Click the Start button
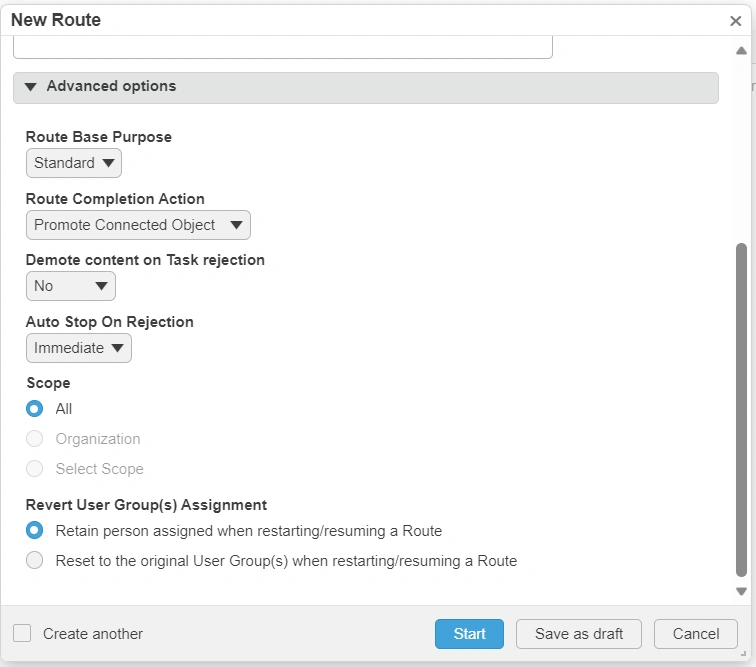 pyautogui.click(x=469, y=634)
